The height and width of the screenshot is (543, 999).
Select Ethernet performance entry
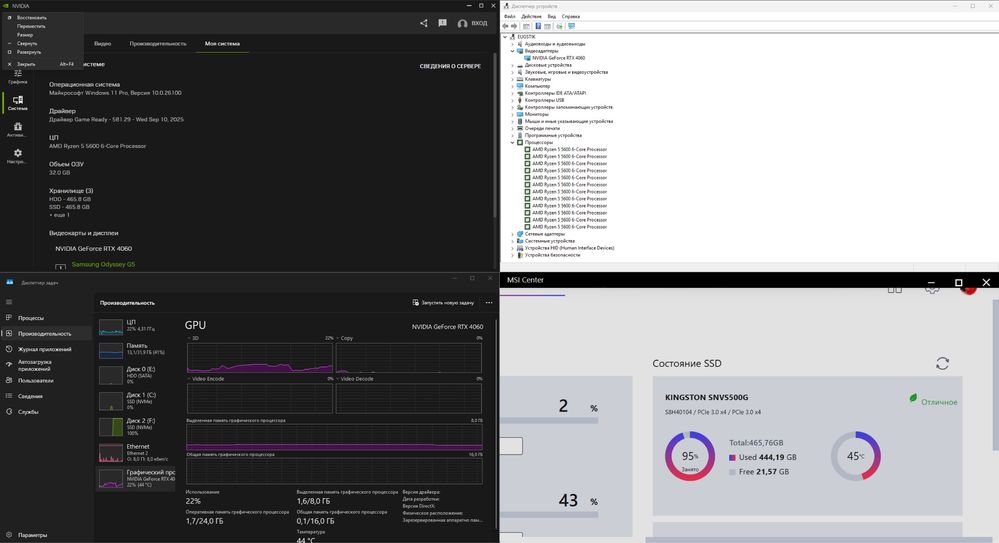pyautogui.click(x=136, y=452)
